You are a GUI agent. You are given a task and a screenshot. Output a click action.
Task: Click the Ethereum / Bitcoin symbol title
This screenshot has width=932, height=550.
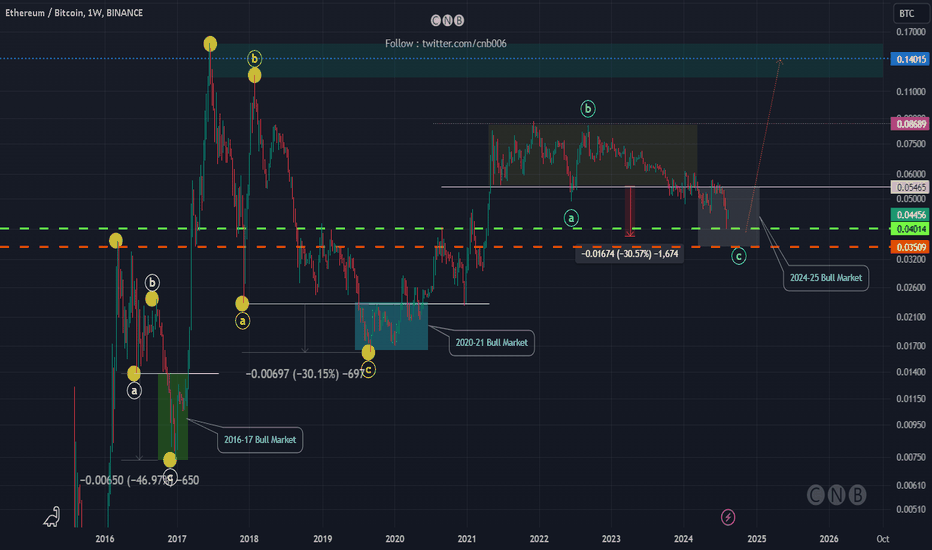74,12
